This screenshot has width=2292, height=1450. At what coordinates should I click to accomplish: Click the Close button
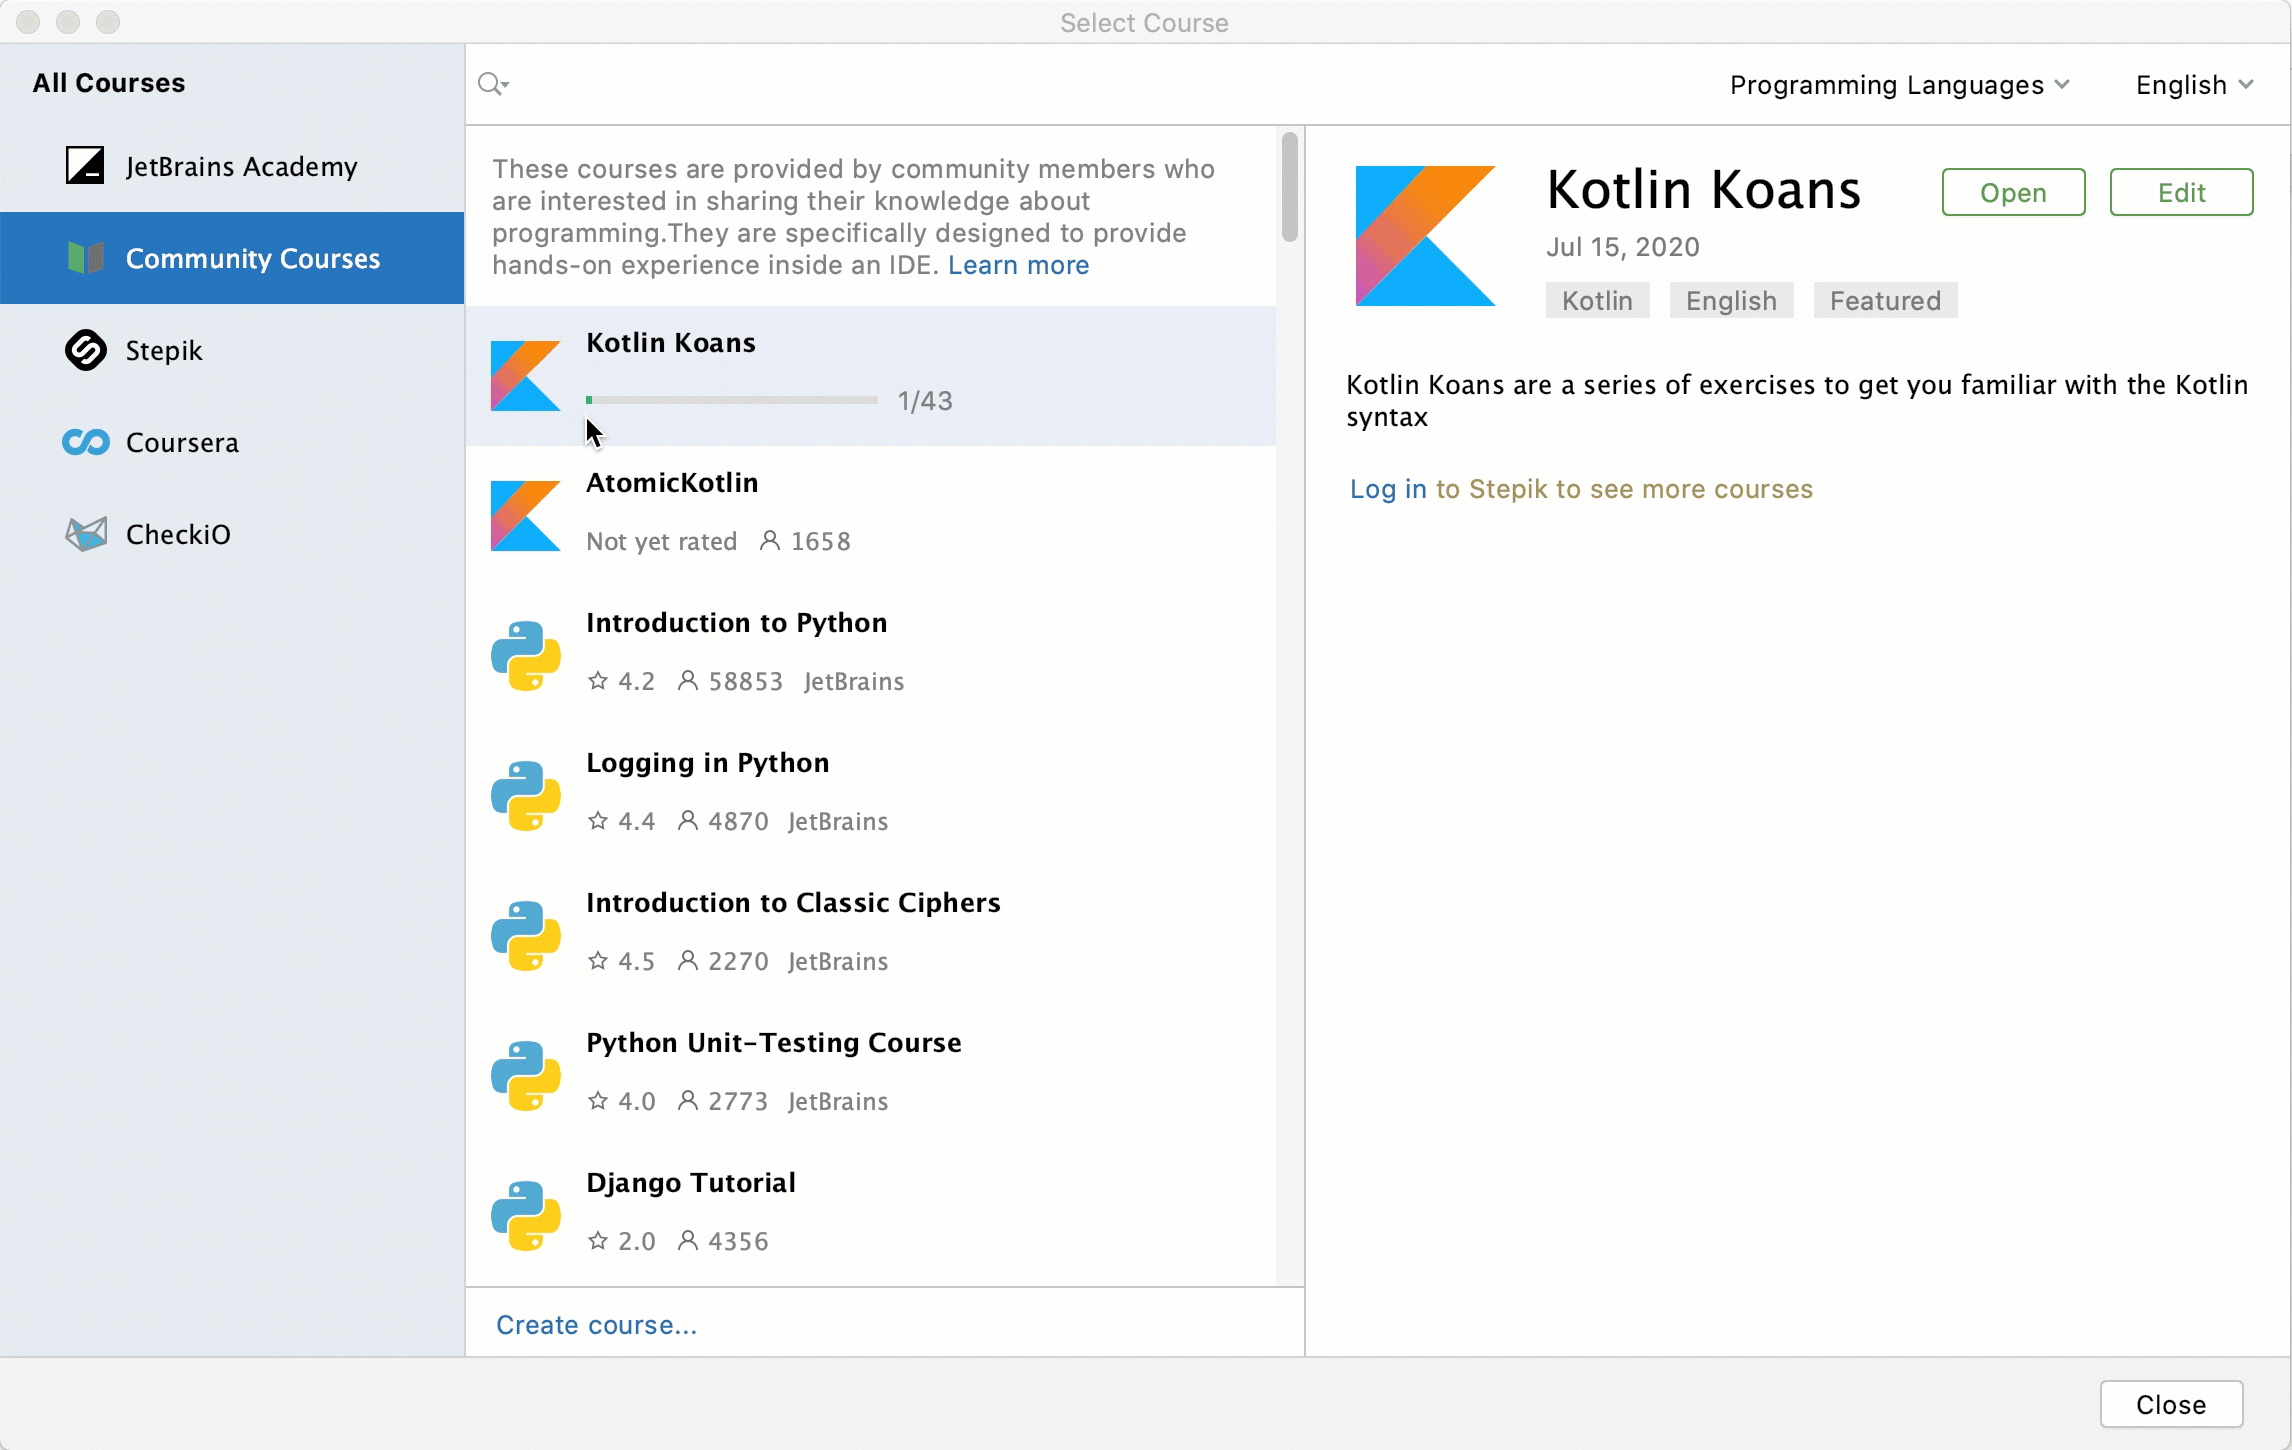pos(2171,1404)
